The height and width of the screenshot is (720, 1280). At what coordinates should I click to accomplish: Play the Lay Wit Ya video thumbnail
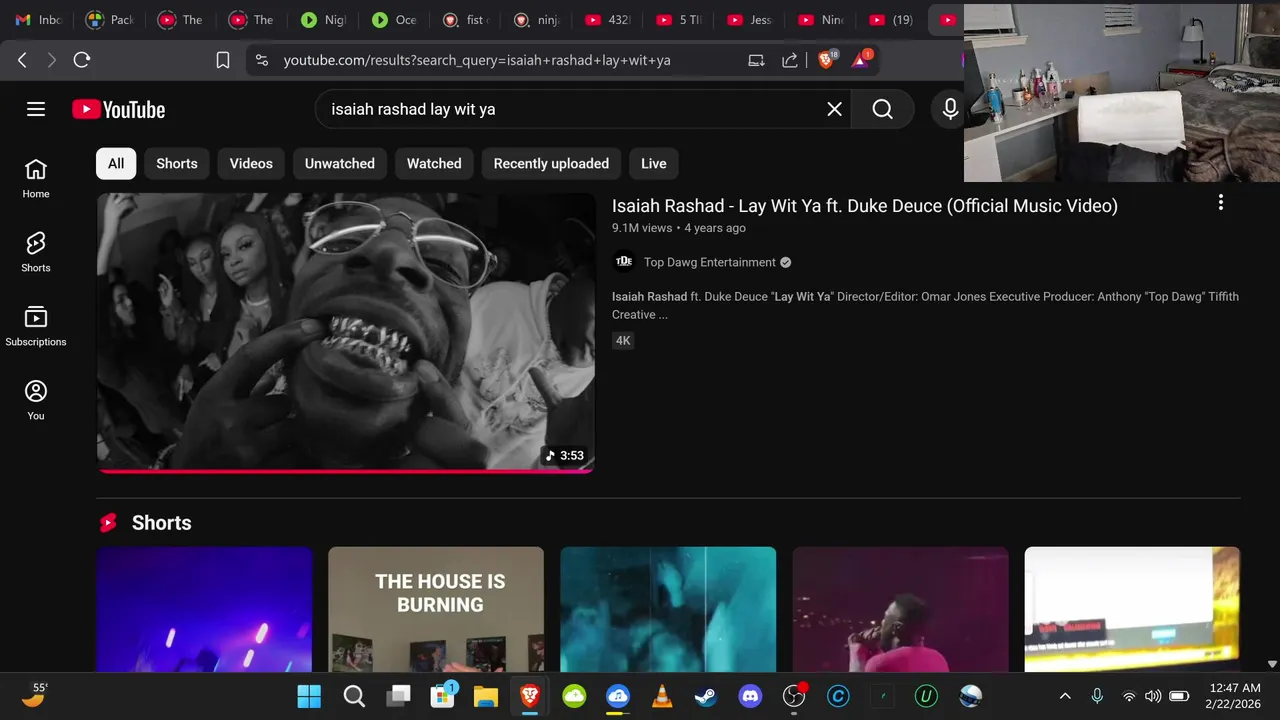(346, 332)
